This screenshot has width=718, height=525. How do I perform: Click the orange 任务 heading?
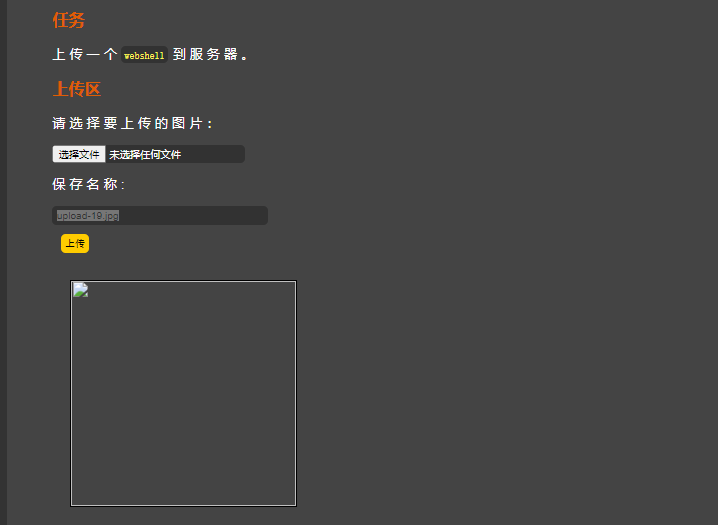[x=69, y=20]
